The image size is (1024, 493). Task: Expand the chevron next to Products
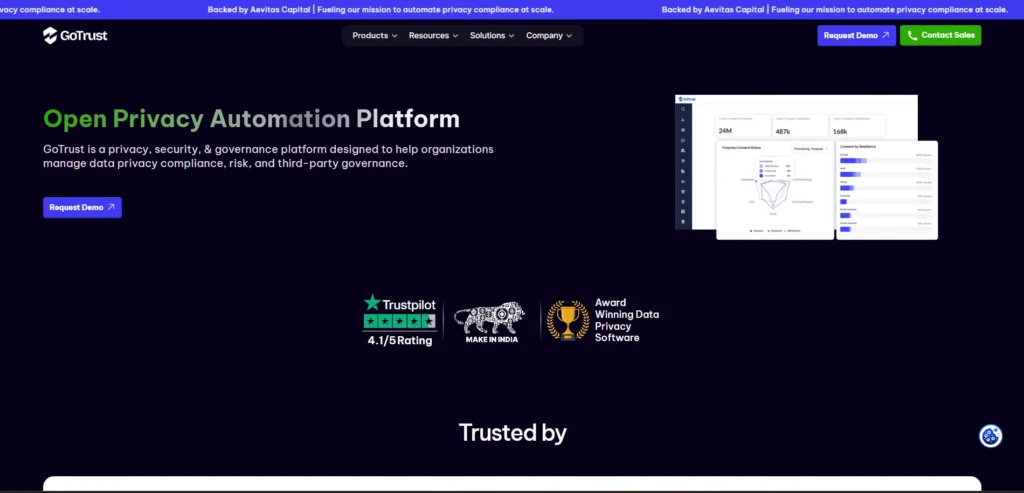(394, 36)
